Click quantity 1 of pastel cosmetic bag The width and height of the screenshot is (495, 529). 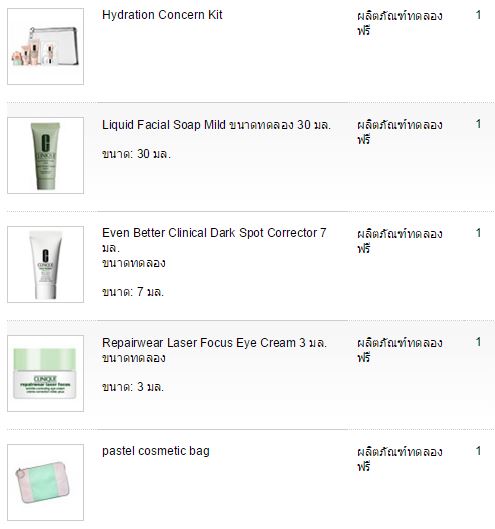point(478,451)
